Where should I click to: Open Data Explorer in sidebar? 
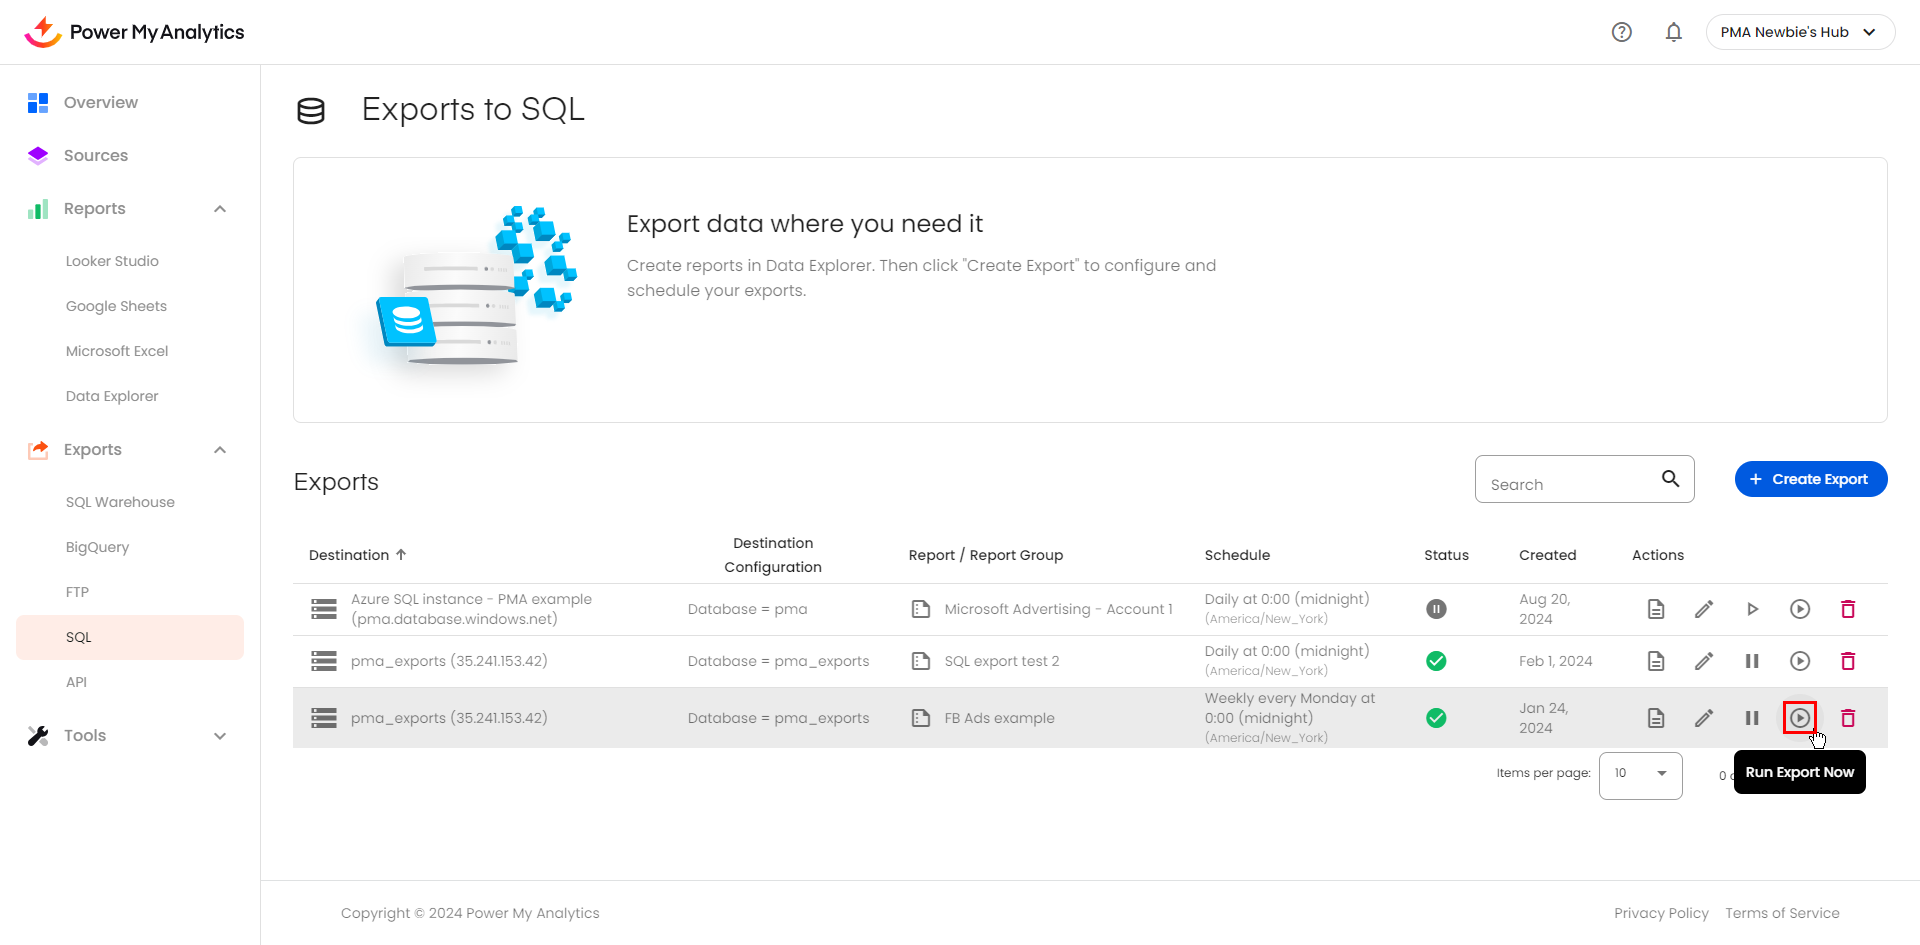tap(112, 396)
